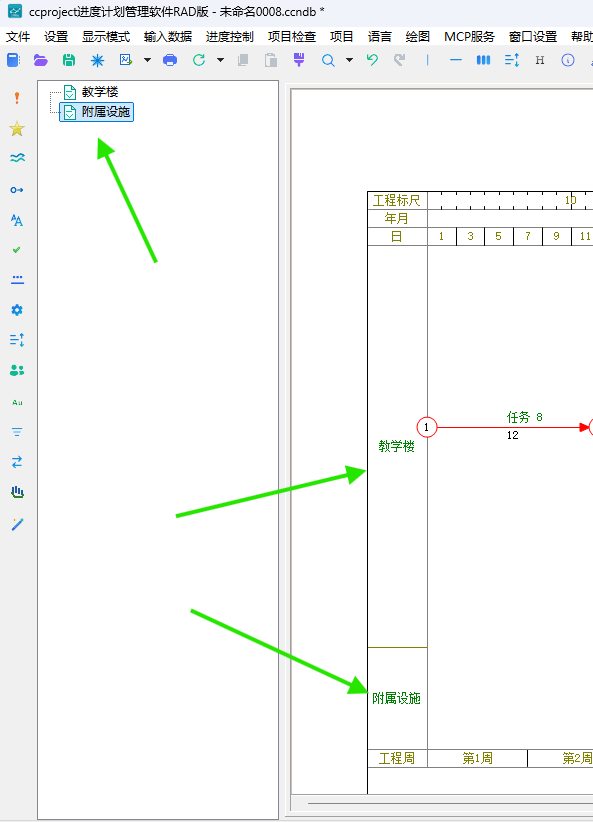The width and height of the screenshot is (593, 822).
Task: Open the 项目 menu
Action: [342, 37]
